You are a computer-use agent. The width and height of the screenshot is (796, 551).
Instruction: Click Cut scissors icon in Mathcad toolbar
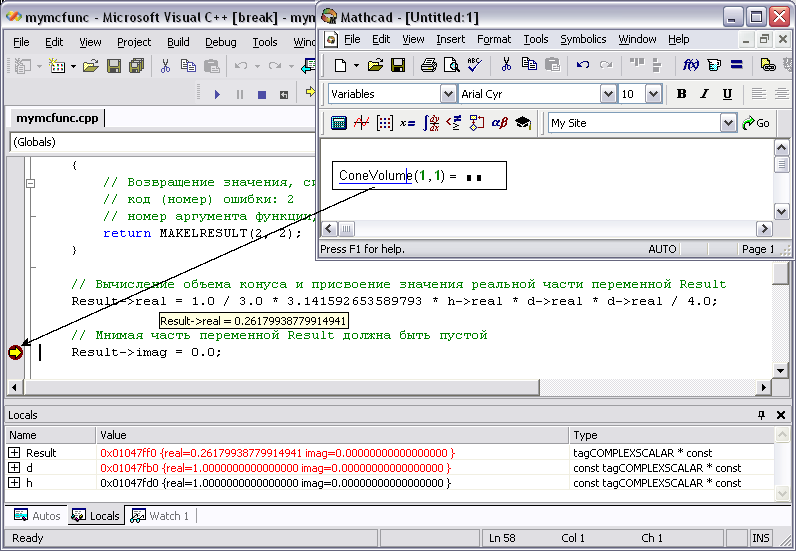pyautogui.click(x=506, y=64)
